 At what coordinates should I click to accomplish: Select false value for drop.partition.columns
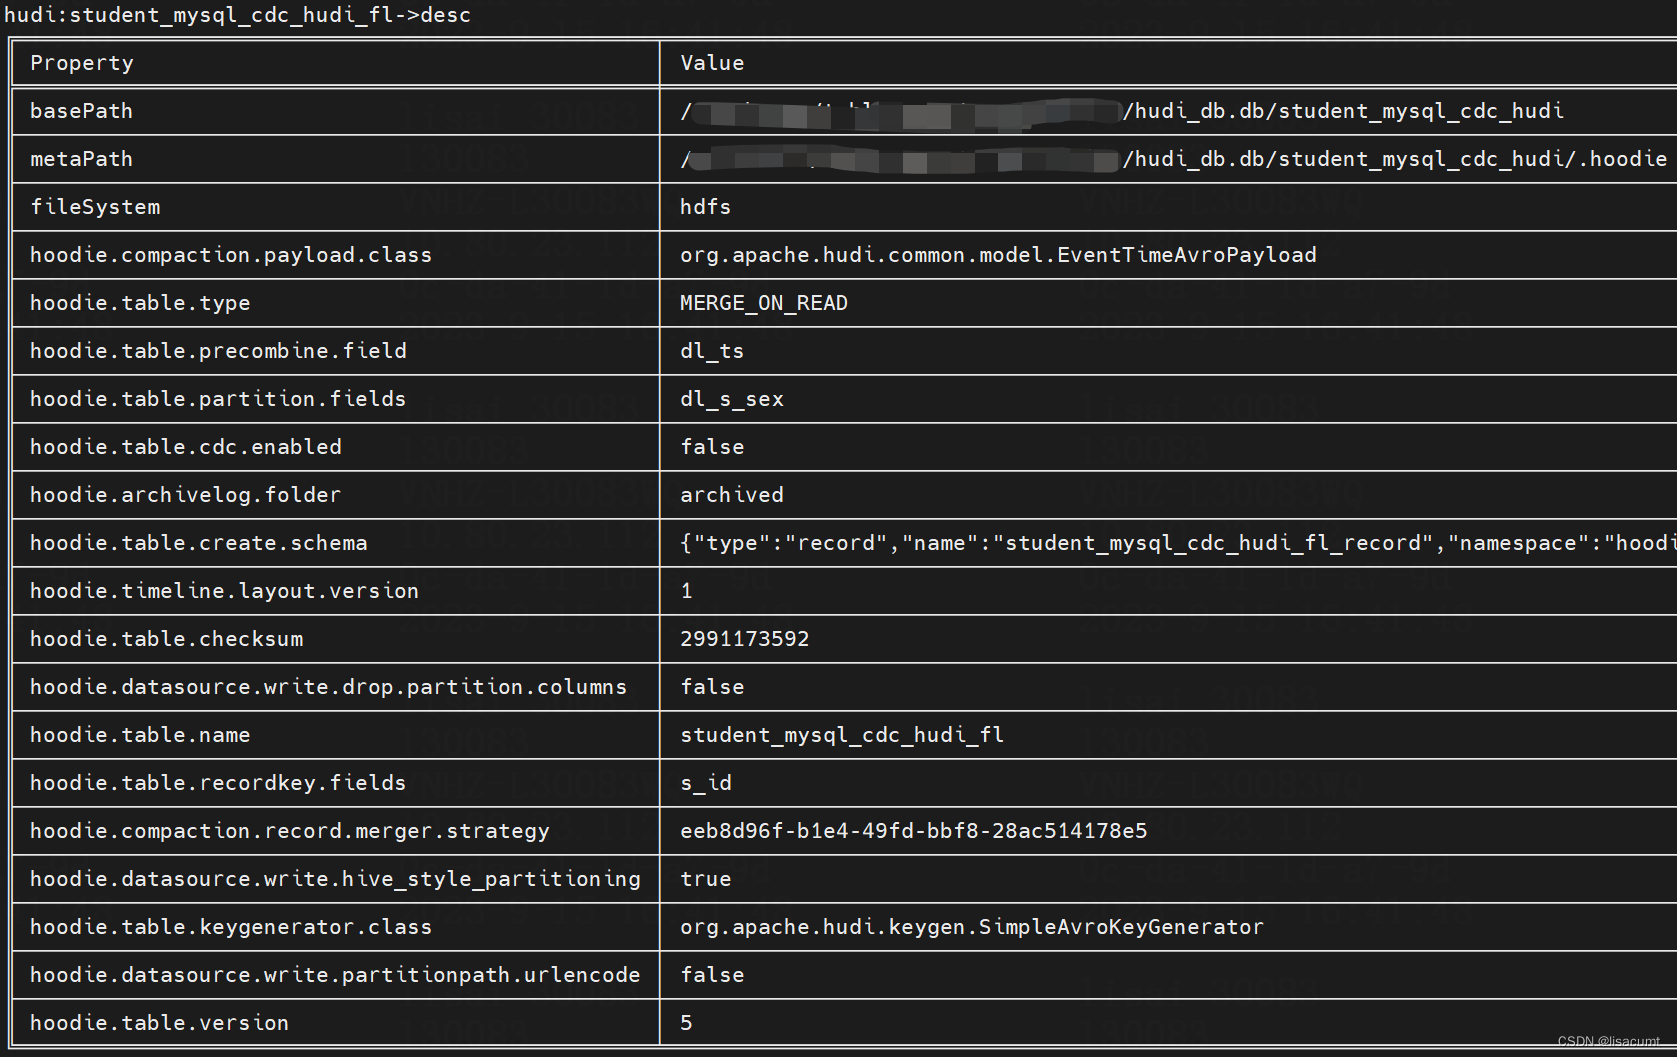[712, 687]
